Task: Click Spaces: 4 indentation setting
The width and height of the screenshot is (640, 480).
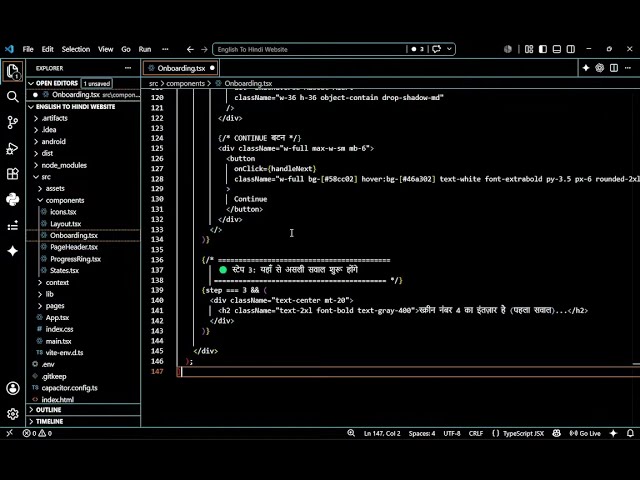Action: 422,433
